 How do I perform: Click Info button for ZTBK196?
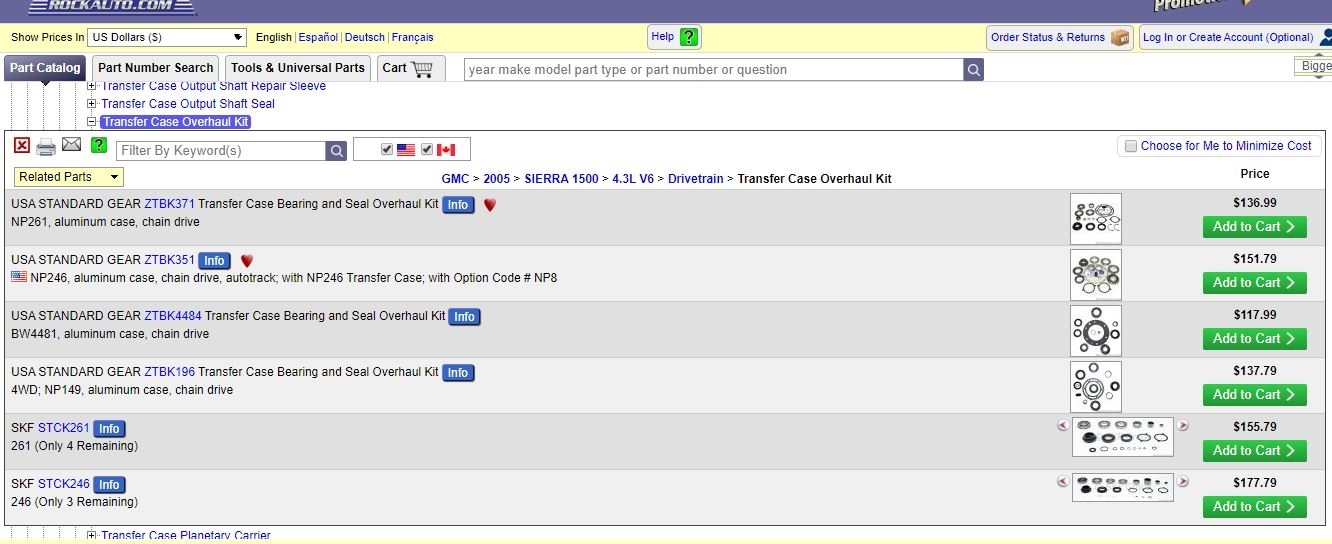point(458,373)
